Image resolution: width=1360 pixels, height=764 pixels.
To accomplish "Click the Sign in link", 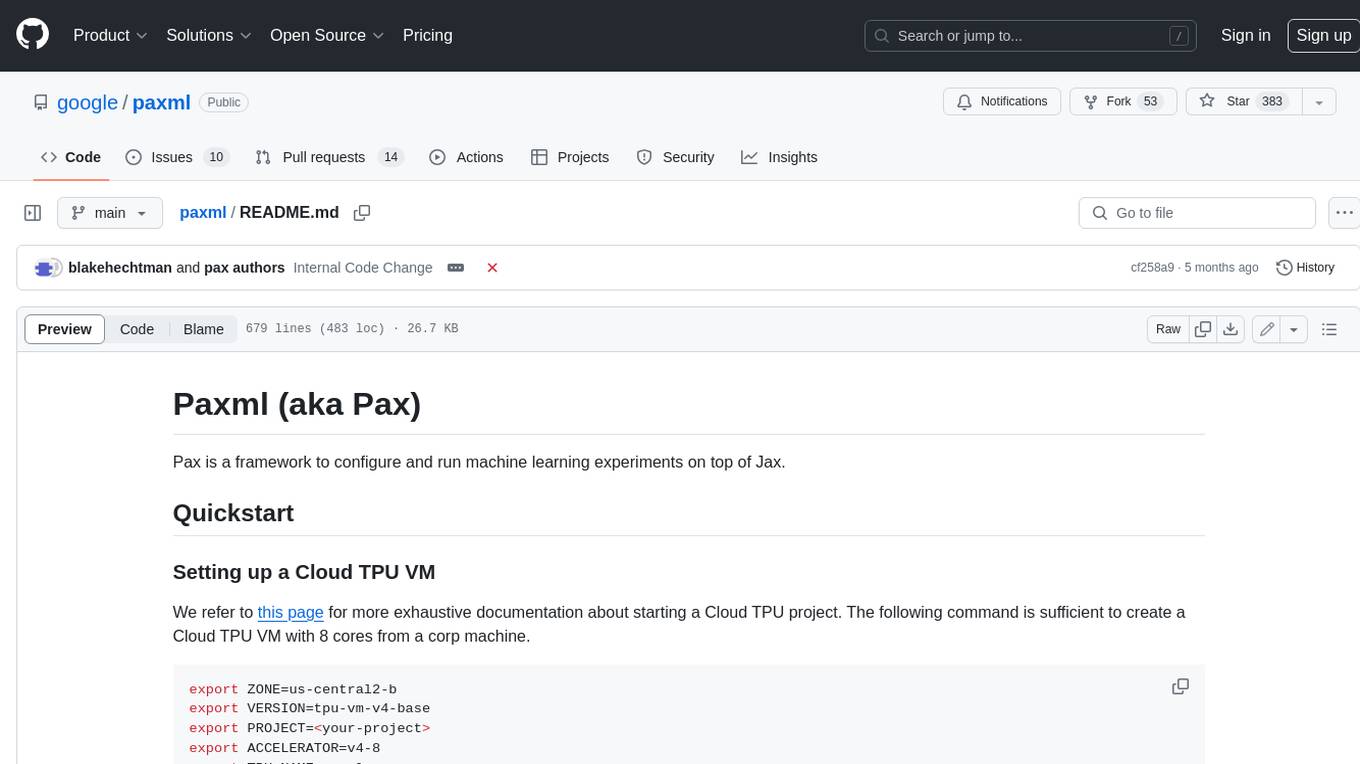I will click(x=1245, y=35).
